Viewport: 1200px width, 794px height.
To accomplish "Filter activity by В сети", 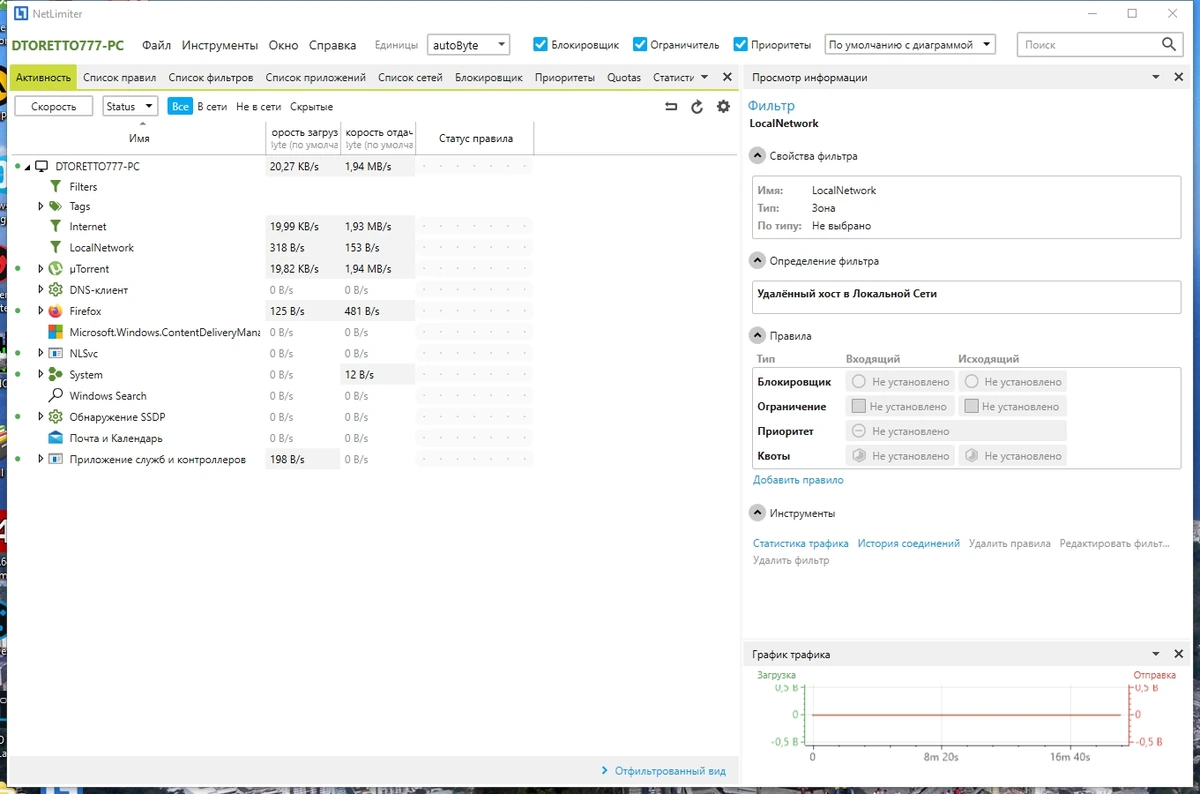I will [212, 106].
